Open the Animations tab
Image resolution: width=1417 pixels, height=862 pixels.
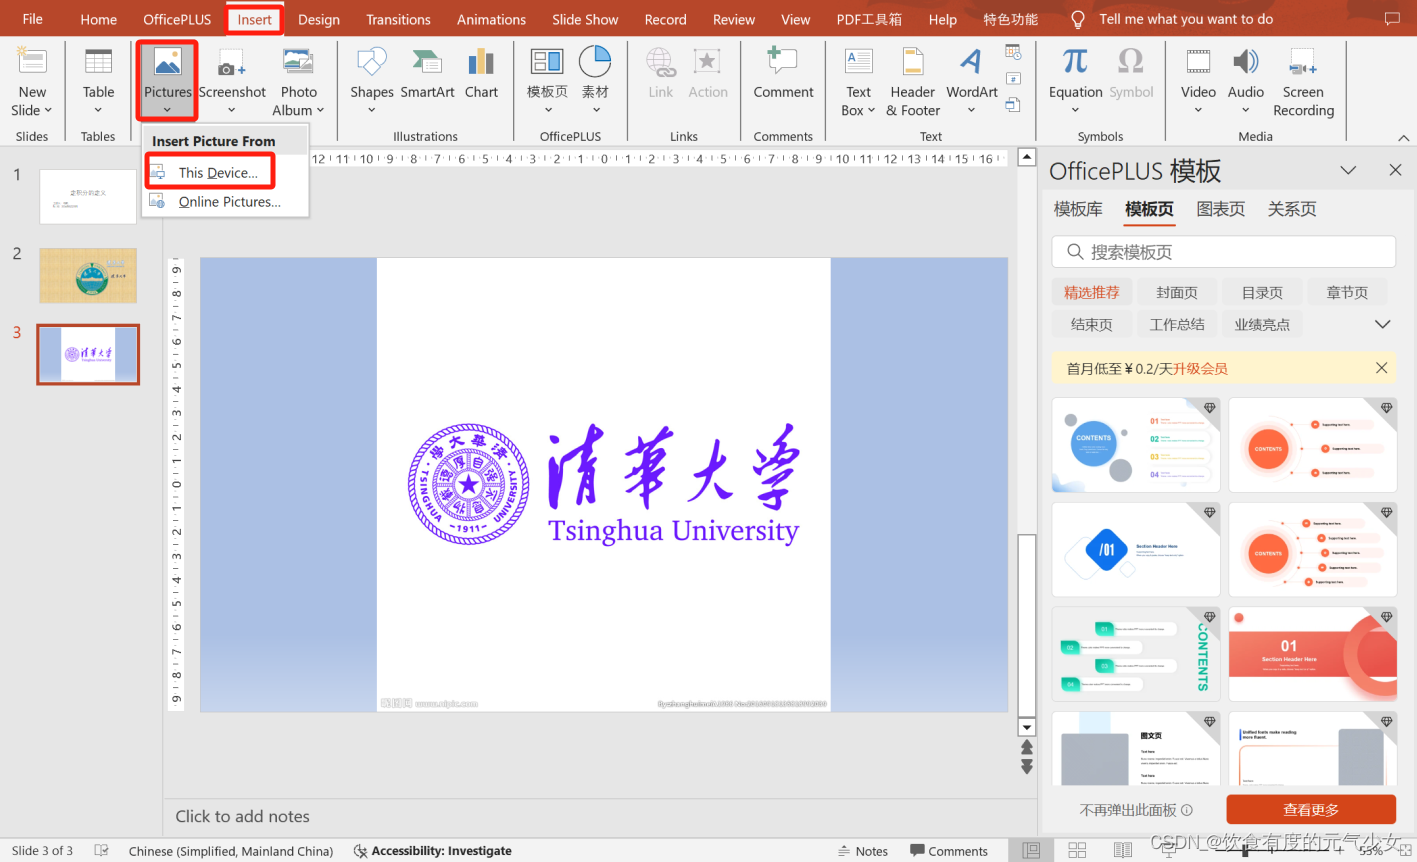pyautogui.click(x=491, y=19)
